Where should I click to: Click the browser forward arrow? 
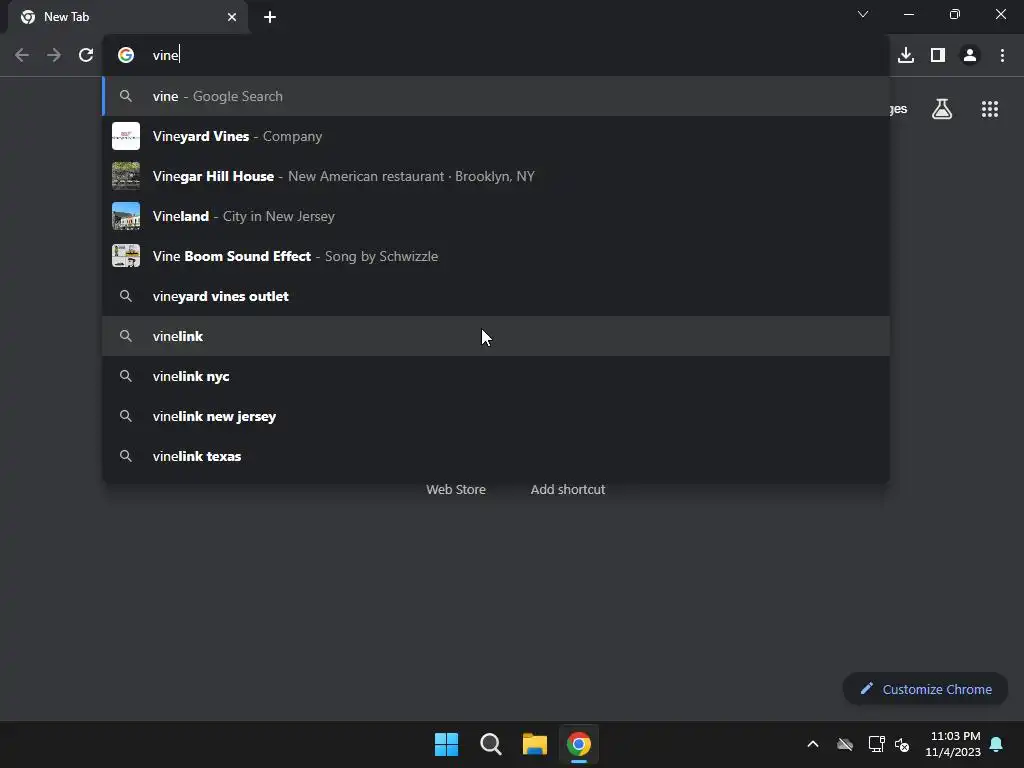click(54, 56)
